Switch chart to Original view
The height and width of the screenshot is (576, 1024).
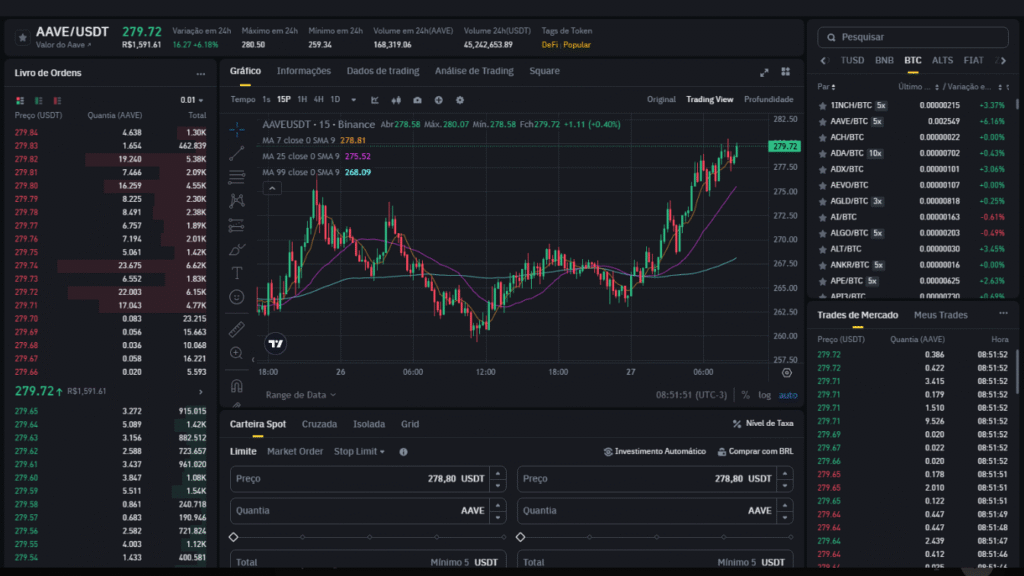pos(661,99)
